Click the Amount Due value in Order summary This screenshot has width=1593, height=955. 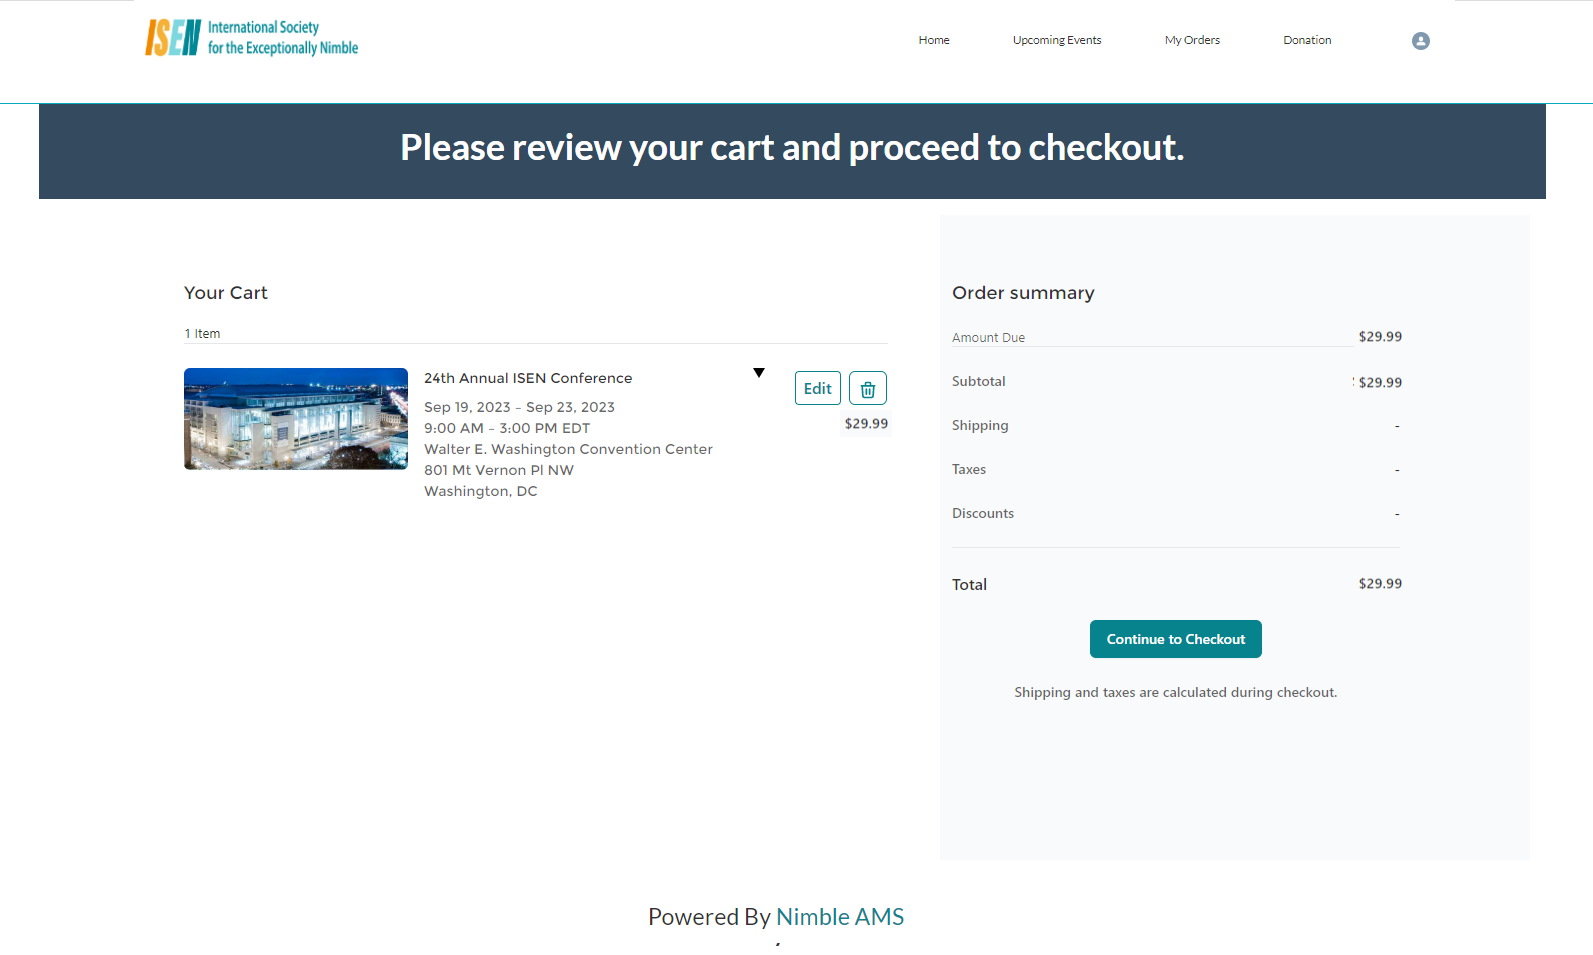click(1379, 337)
